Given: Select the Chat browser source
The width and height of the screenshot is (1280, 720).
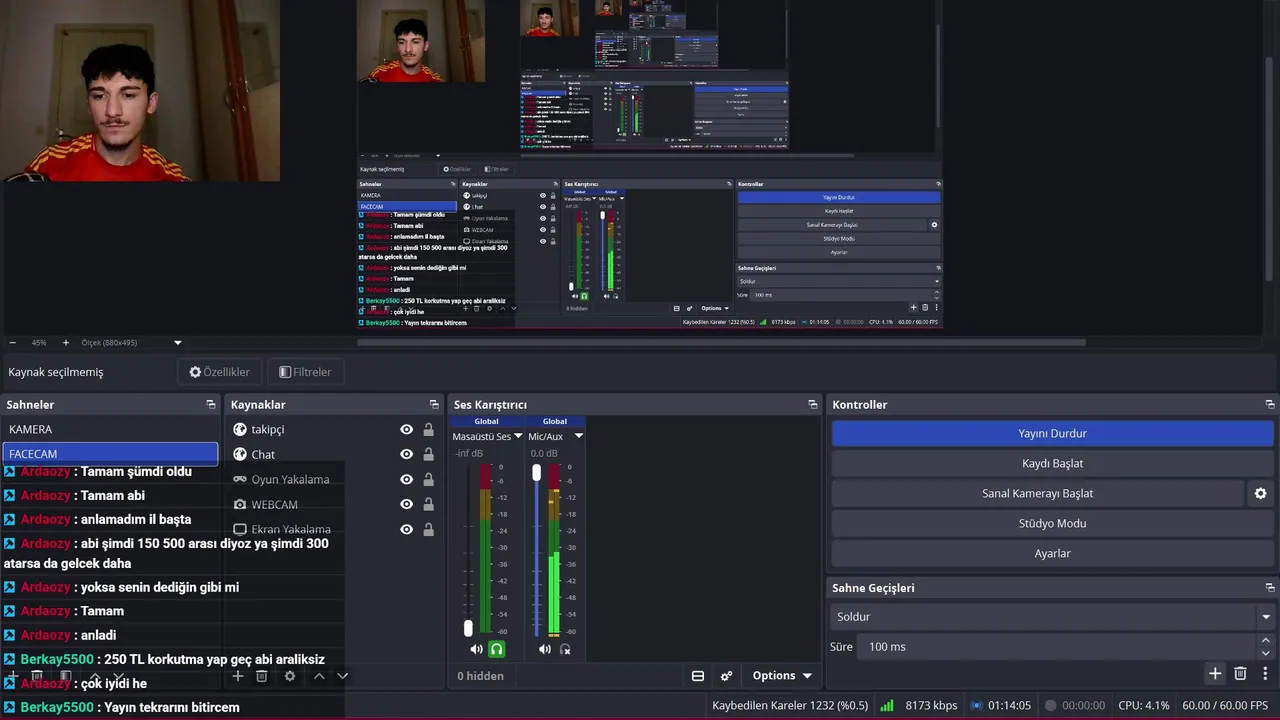Looking at the screenshot, I should click(263, 454).
